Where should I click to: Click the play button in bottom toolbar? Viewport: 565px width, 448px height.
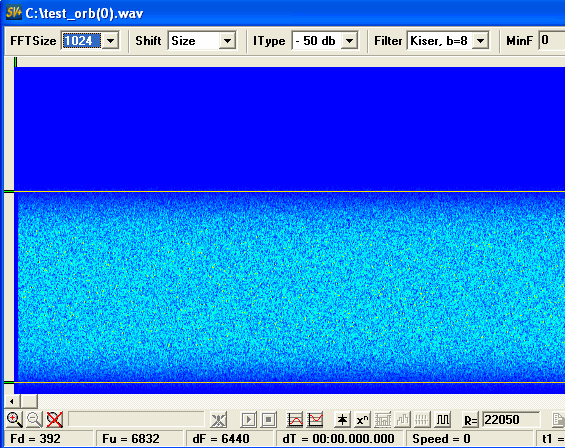249,420
